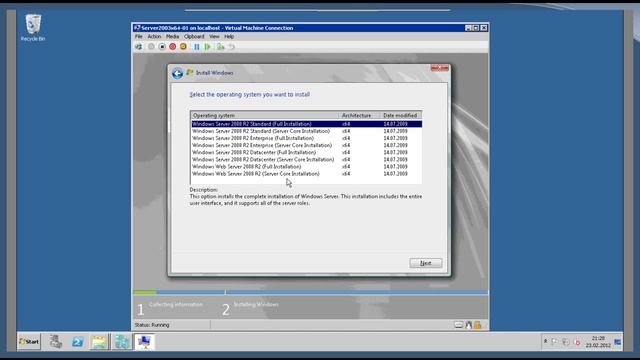Click the greyed Start VM toolbar icon
The width and height of the screenshot is (640, 360).
click(151, 47)
